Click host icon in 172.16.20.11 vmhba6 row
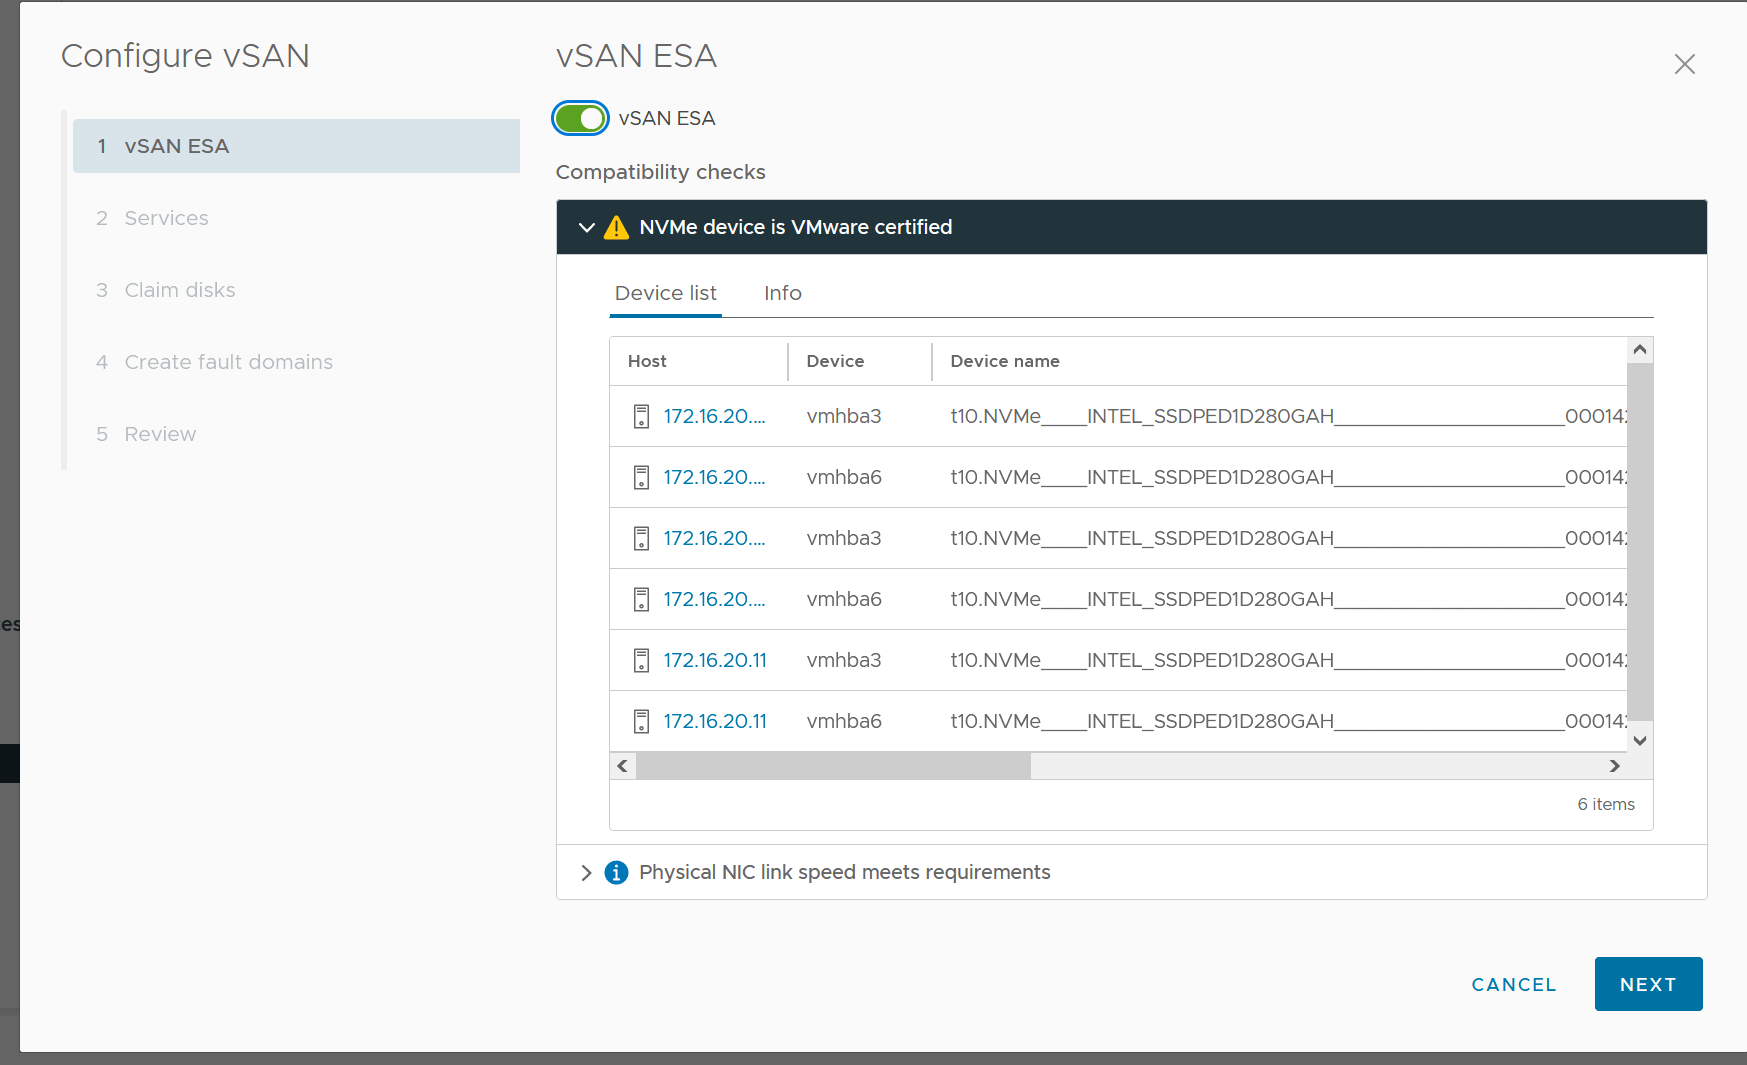 click(x=642, y=721)
